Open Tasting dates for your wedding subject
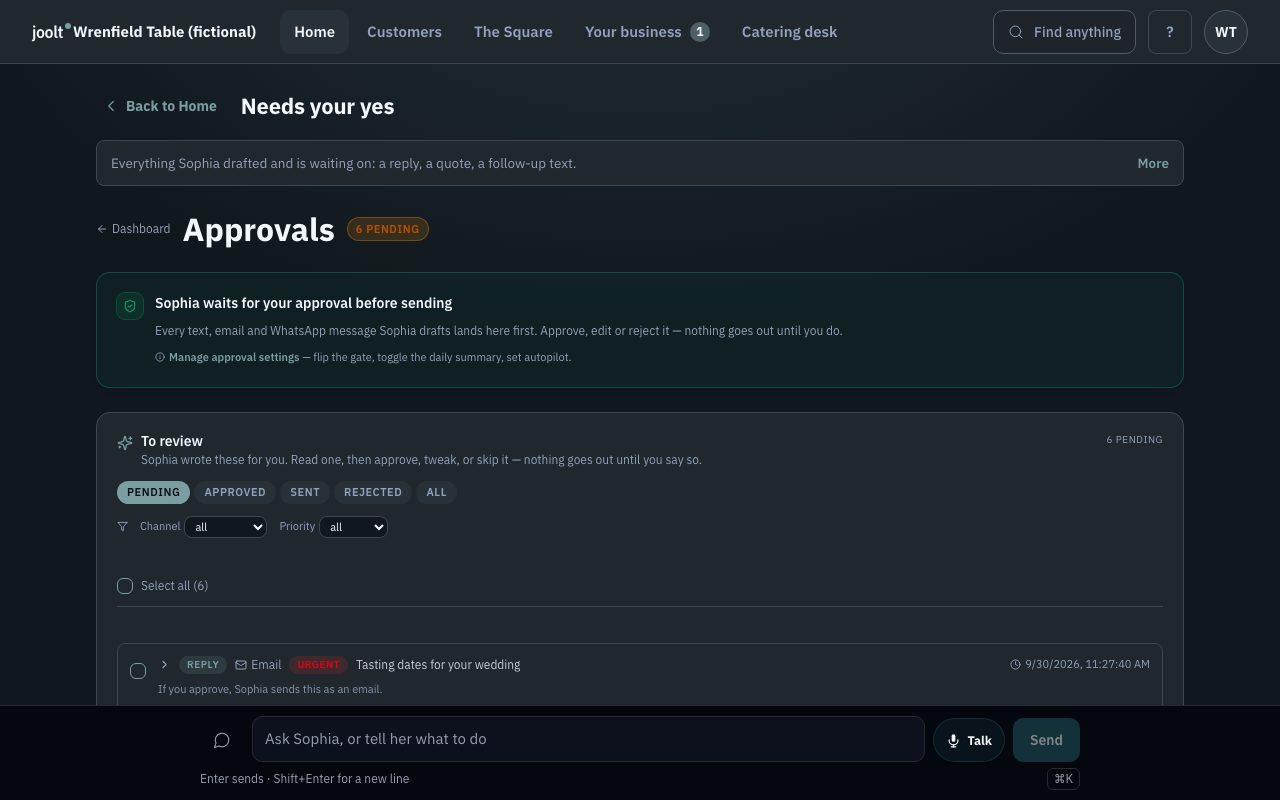 438,665
